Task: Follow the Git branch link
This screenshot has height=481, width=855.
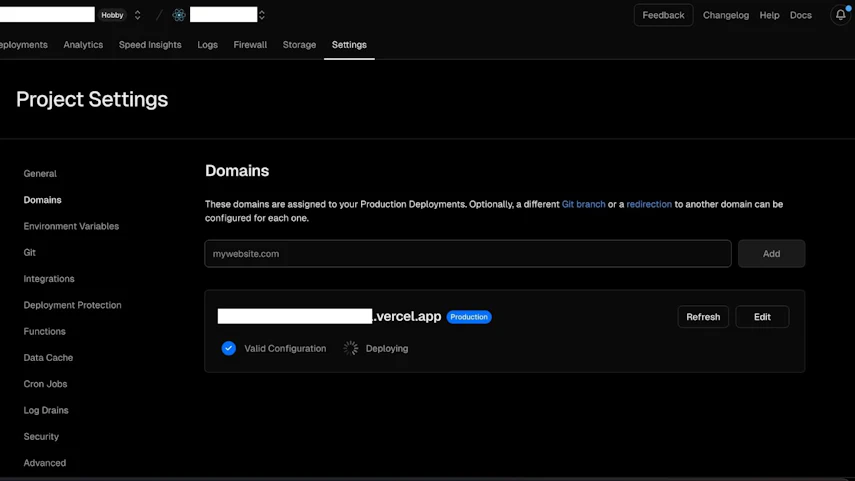Action: coord(583,204)
